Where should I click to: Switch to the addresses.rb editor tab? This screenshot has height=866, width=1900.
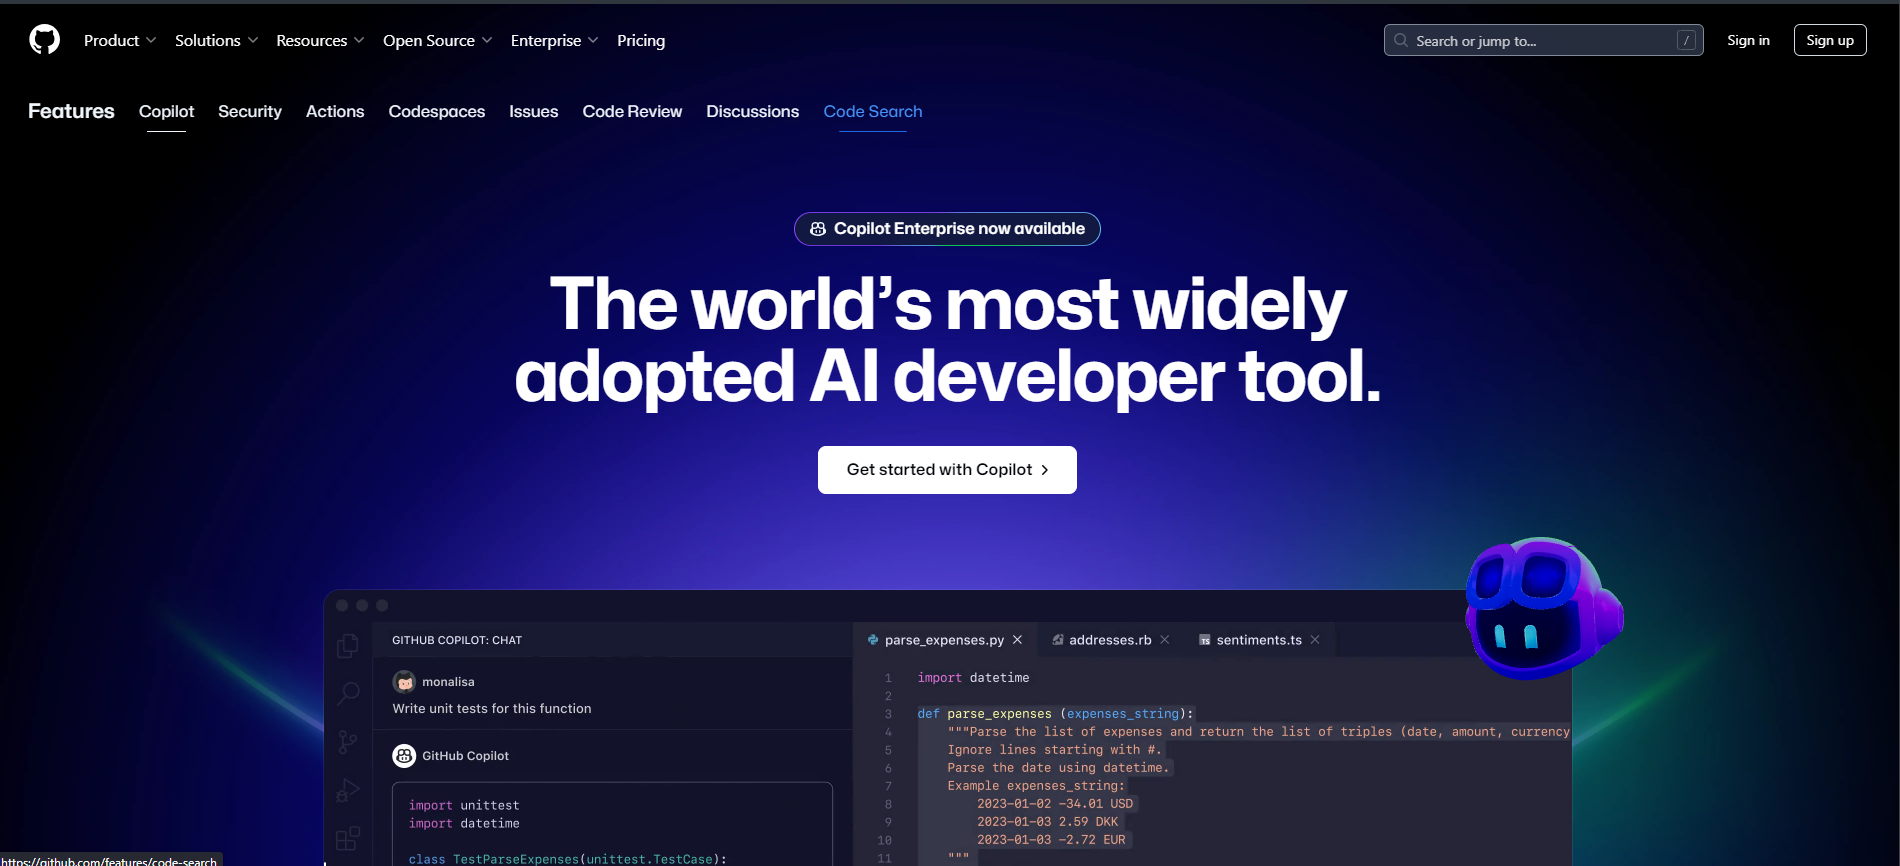coord(1110,640)
